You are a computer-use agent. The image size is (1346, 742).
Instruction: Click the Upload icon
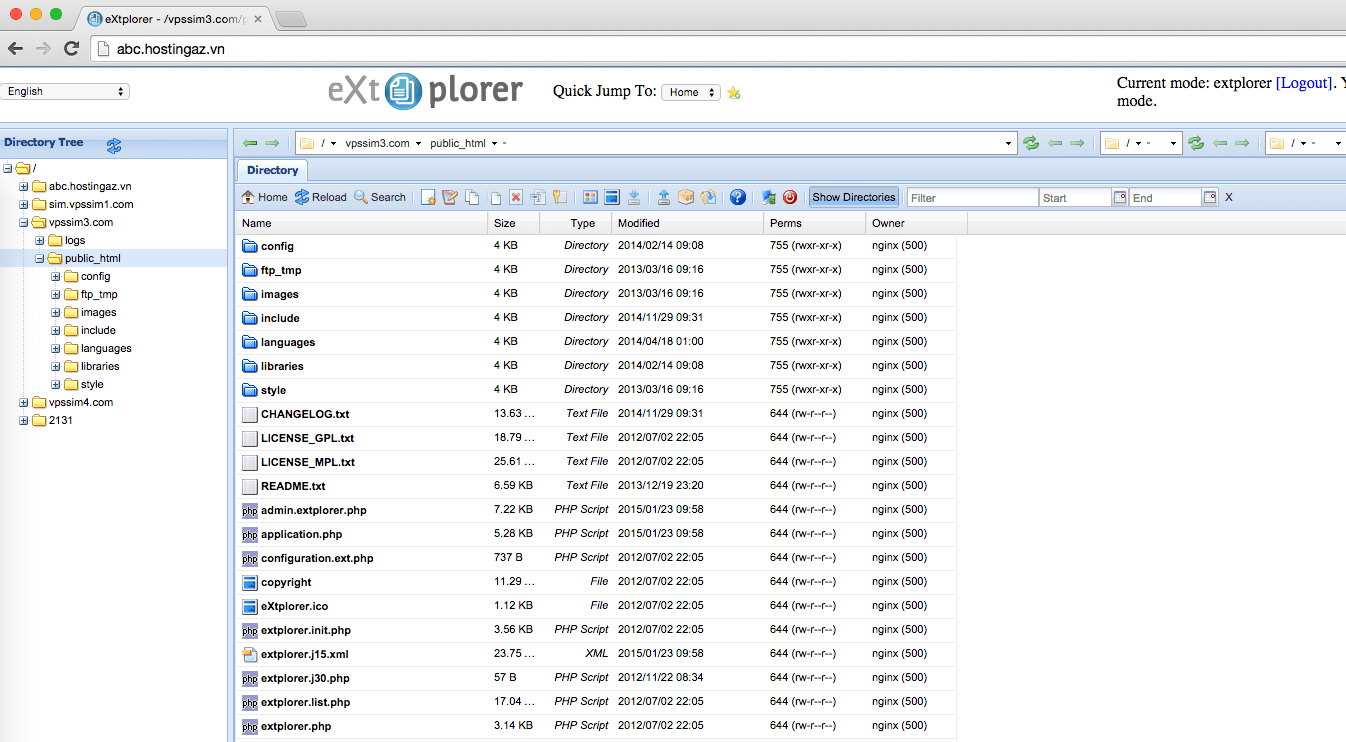[664, 197]
